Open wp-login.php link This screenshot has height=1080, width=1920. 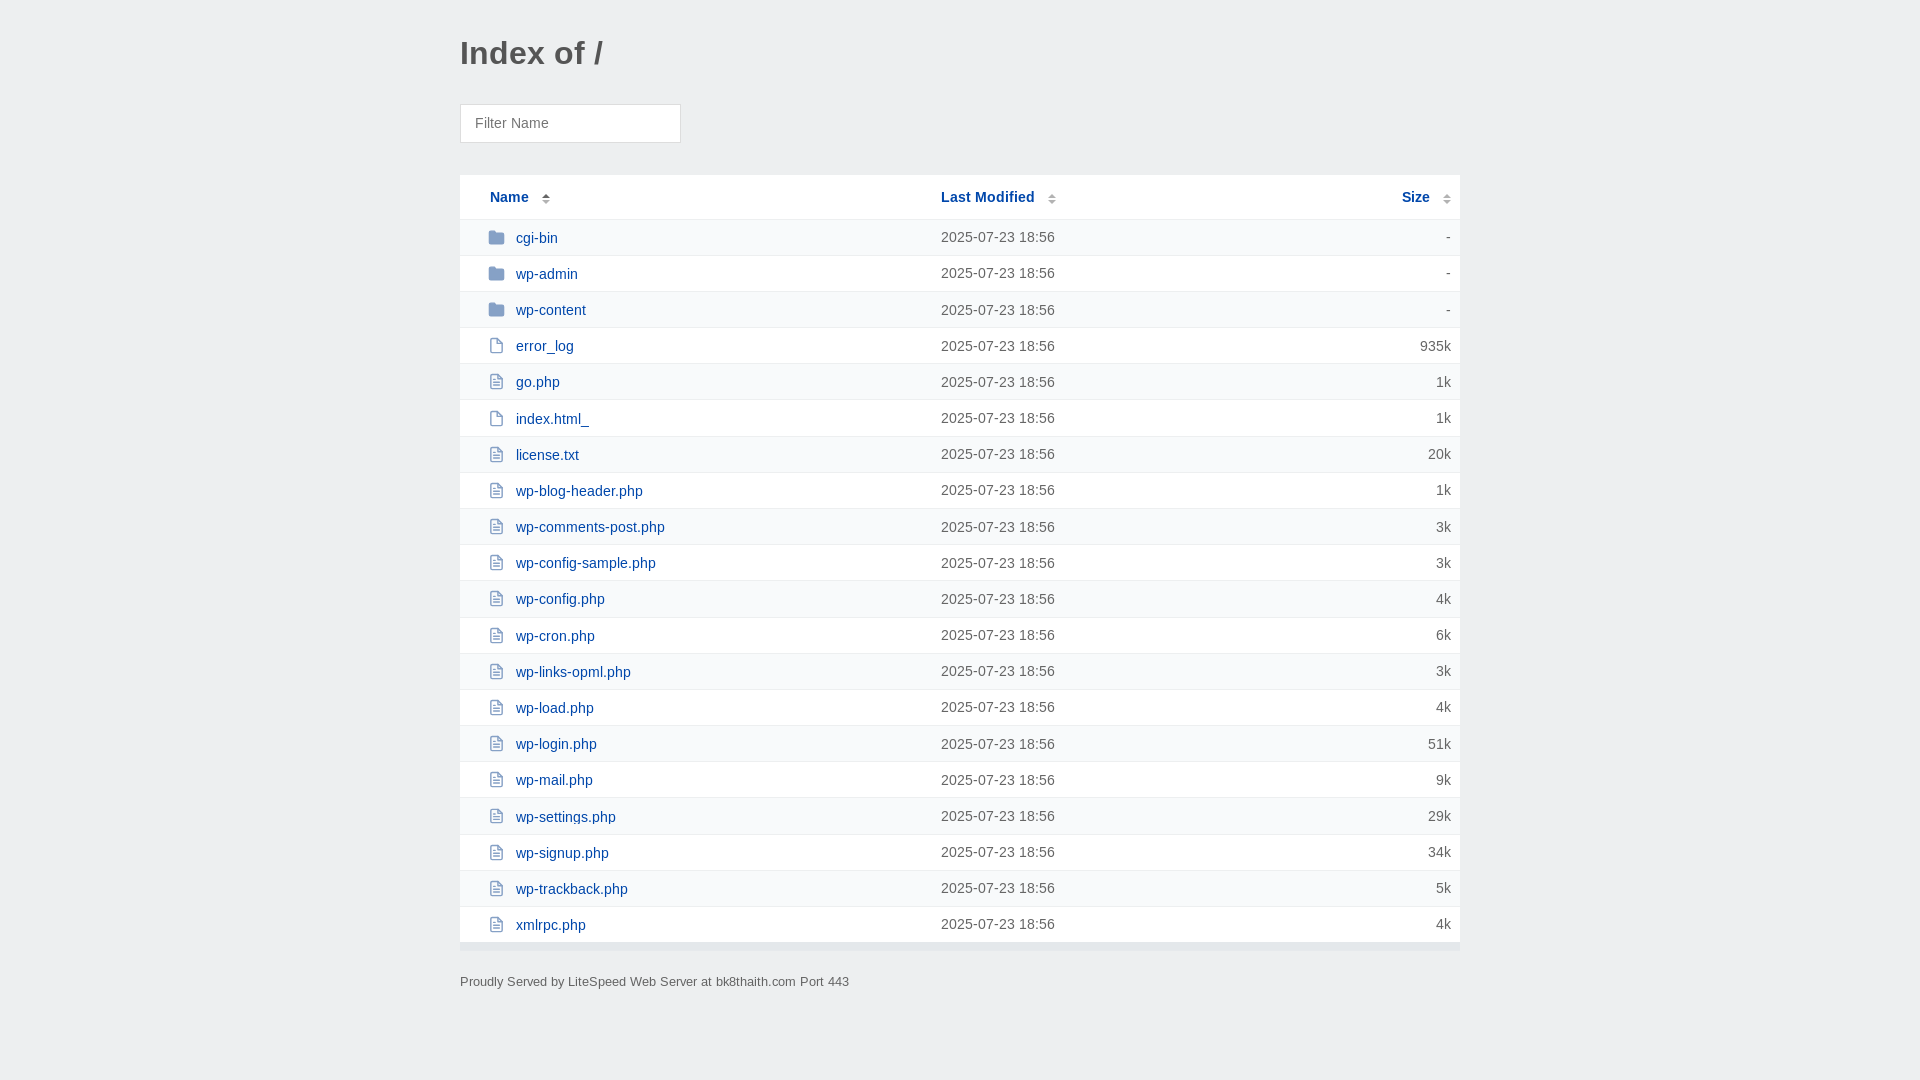(x=556, y=744)
